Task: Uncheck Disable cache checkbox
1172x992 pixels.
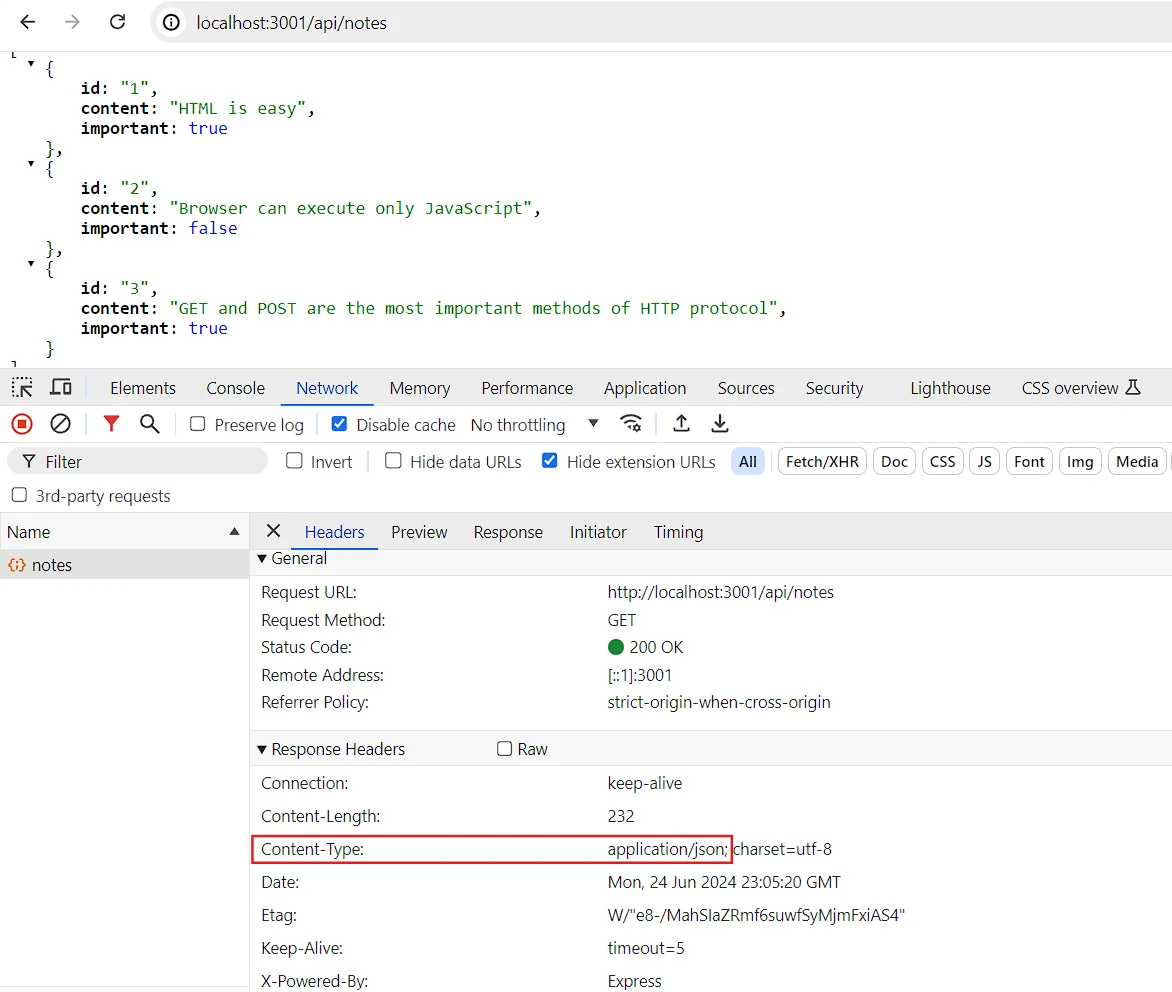Action: tap(339, 424)
